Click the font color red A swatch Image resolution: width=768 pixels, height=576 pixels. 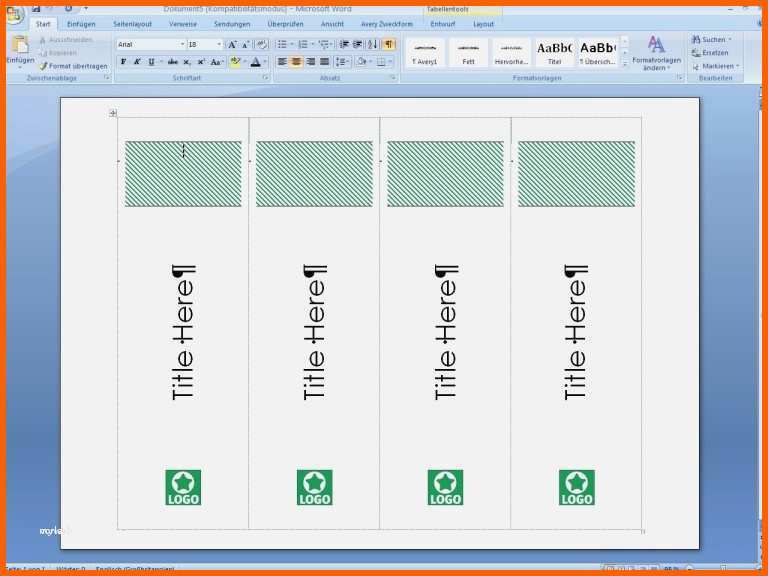(x=255, y=62)
